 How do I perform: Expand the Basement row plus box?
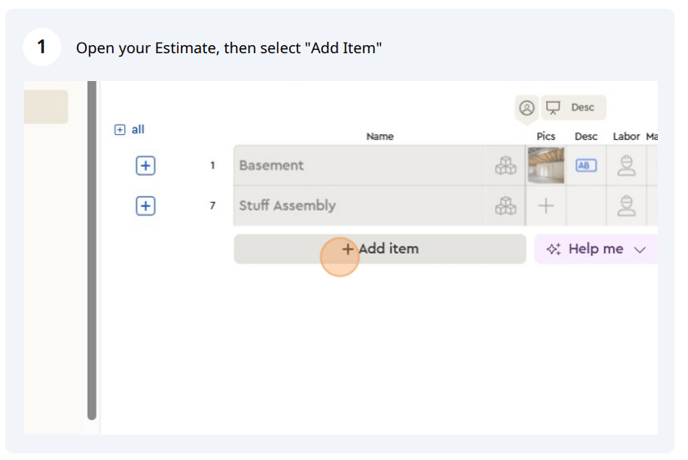click(x=145, y=165)
